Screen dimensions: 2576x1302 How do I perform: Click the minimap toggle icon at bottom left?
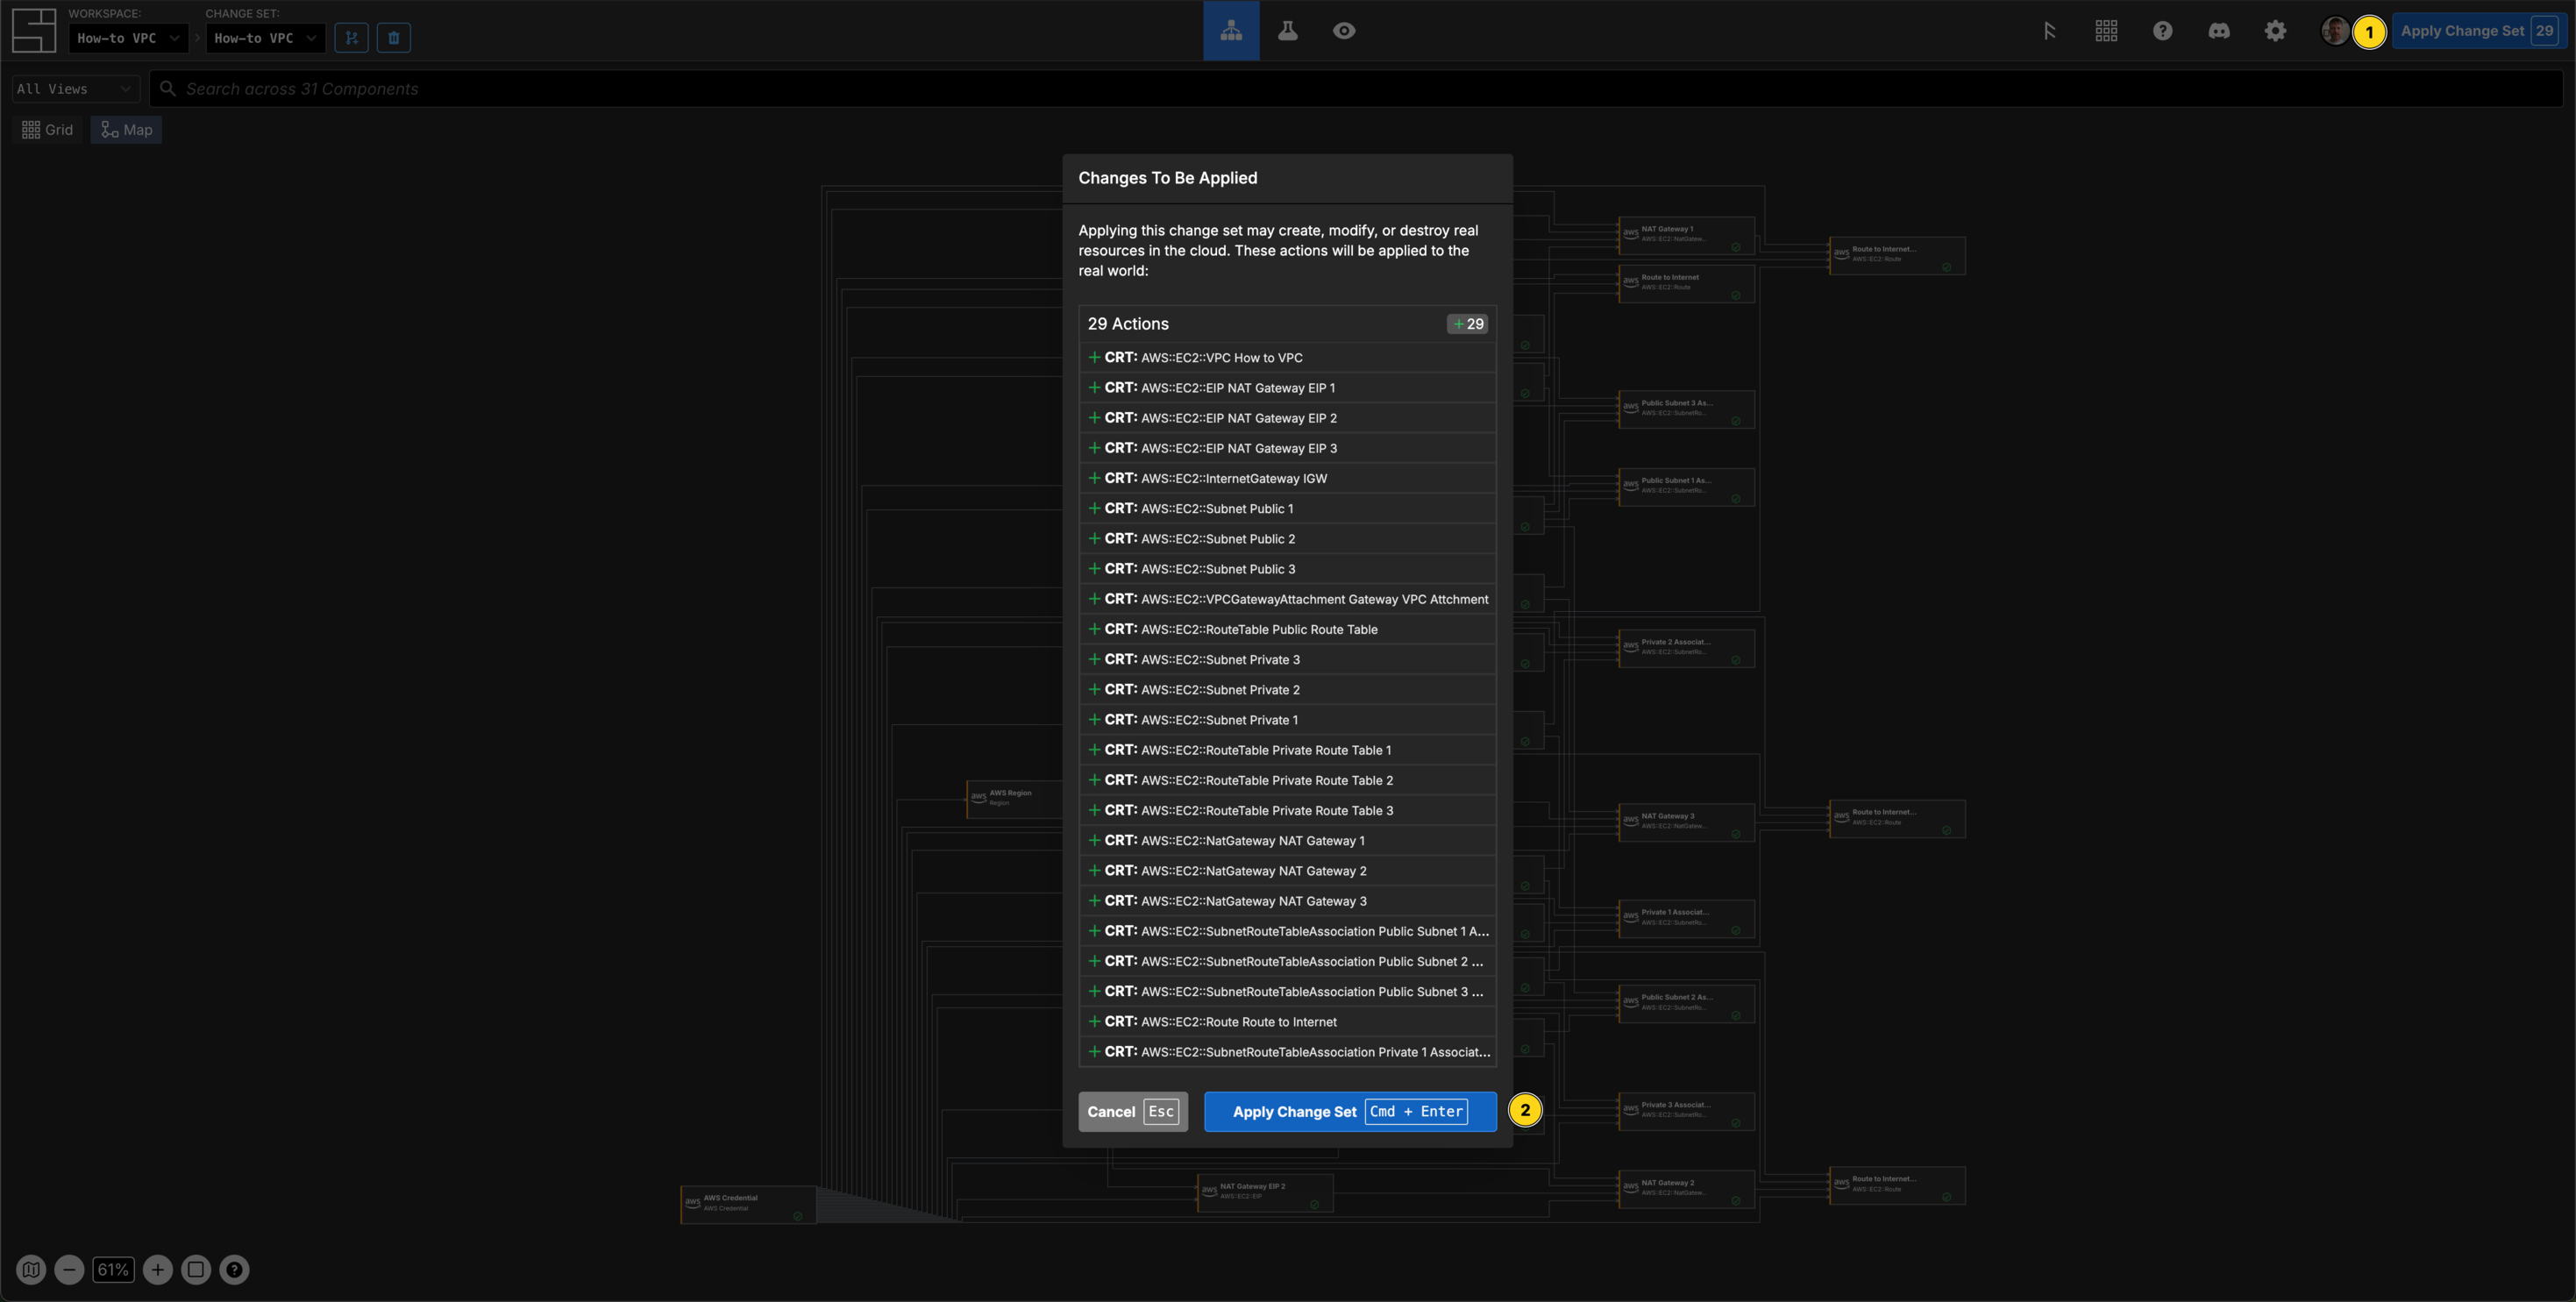(x=31, y=1270)
